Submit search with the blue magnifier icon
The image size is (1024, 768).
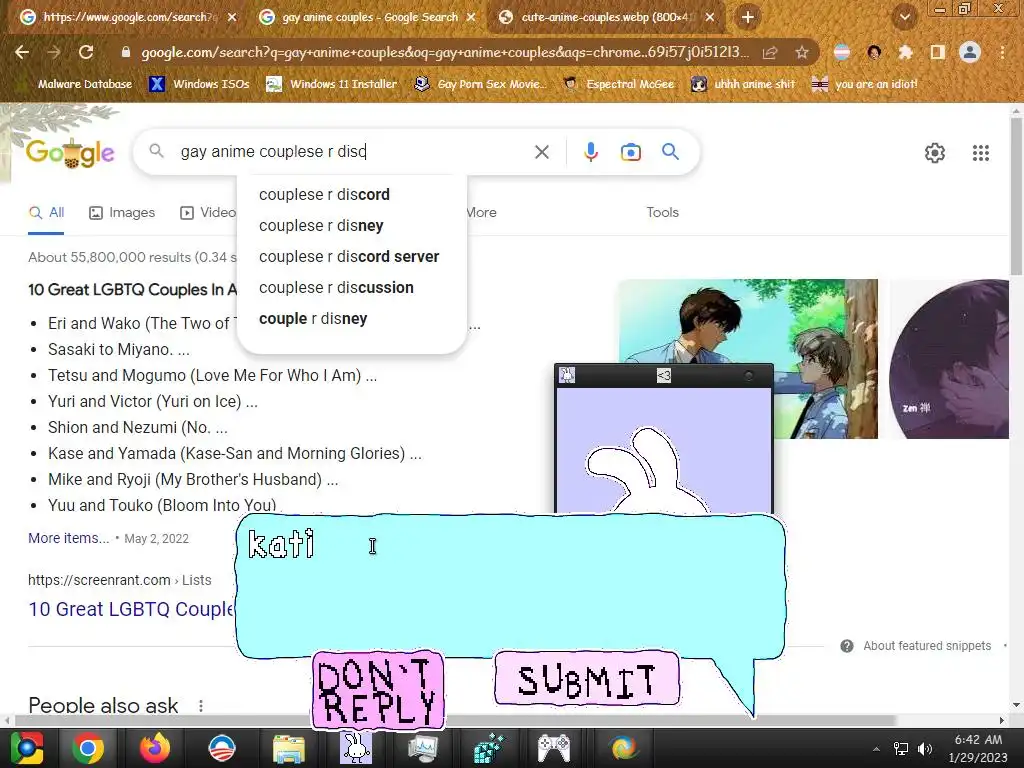670,152
